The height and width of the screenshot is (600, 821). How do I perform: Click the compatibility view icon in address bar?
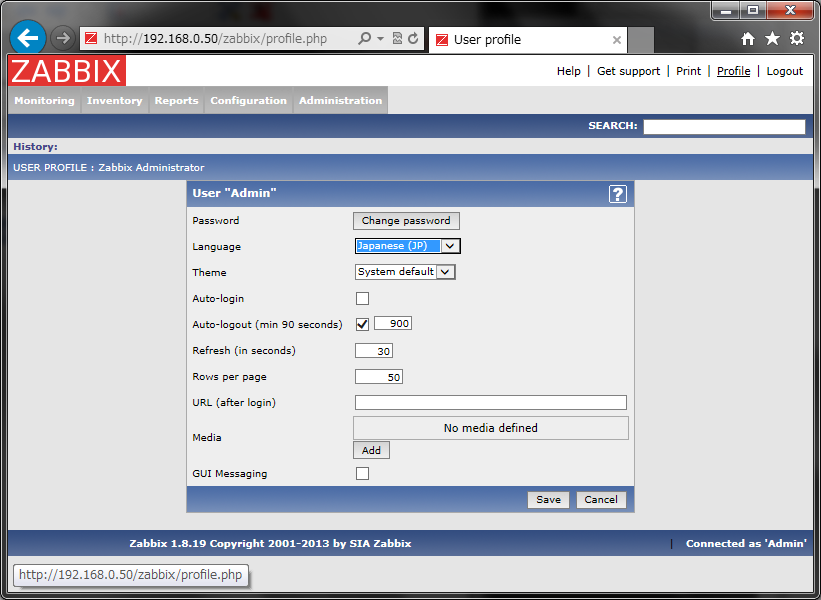tap(397, 38)
